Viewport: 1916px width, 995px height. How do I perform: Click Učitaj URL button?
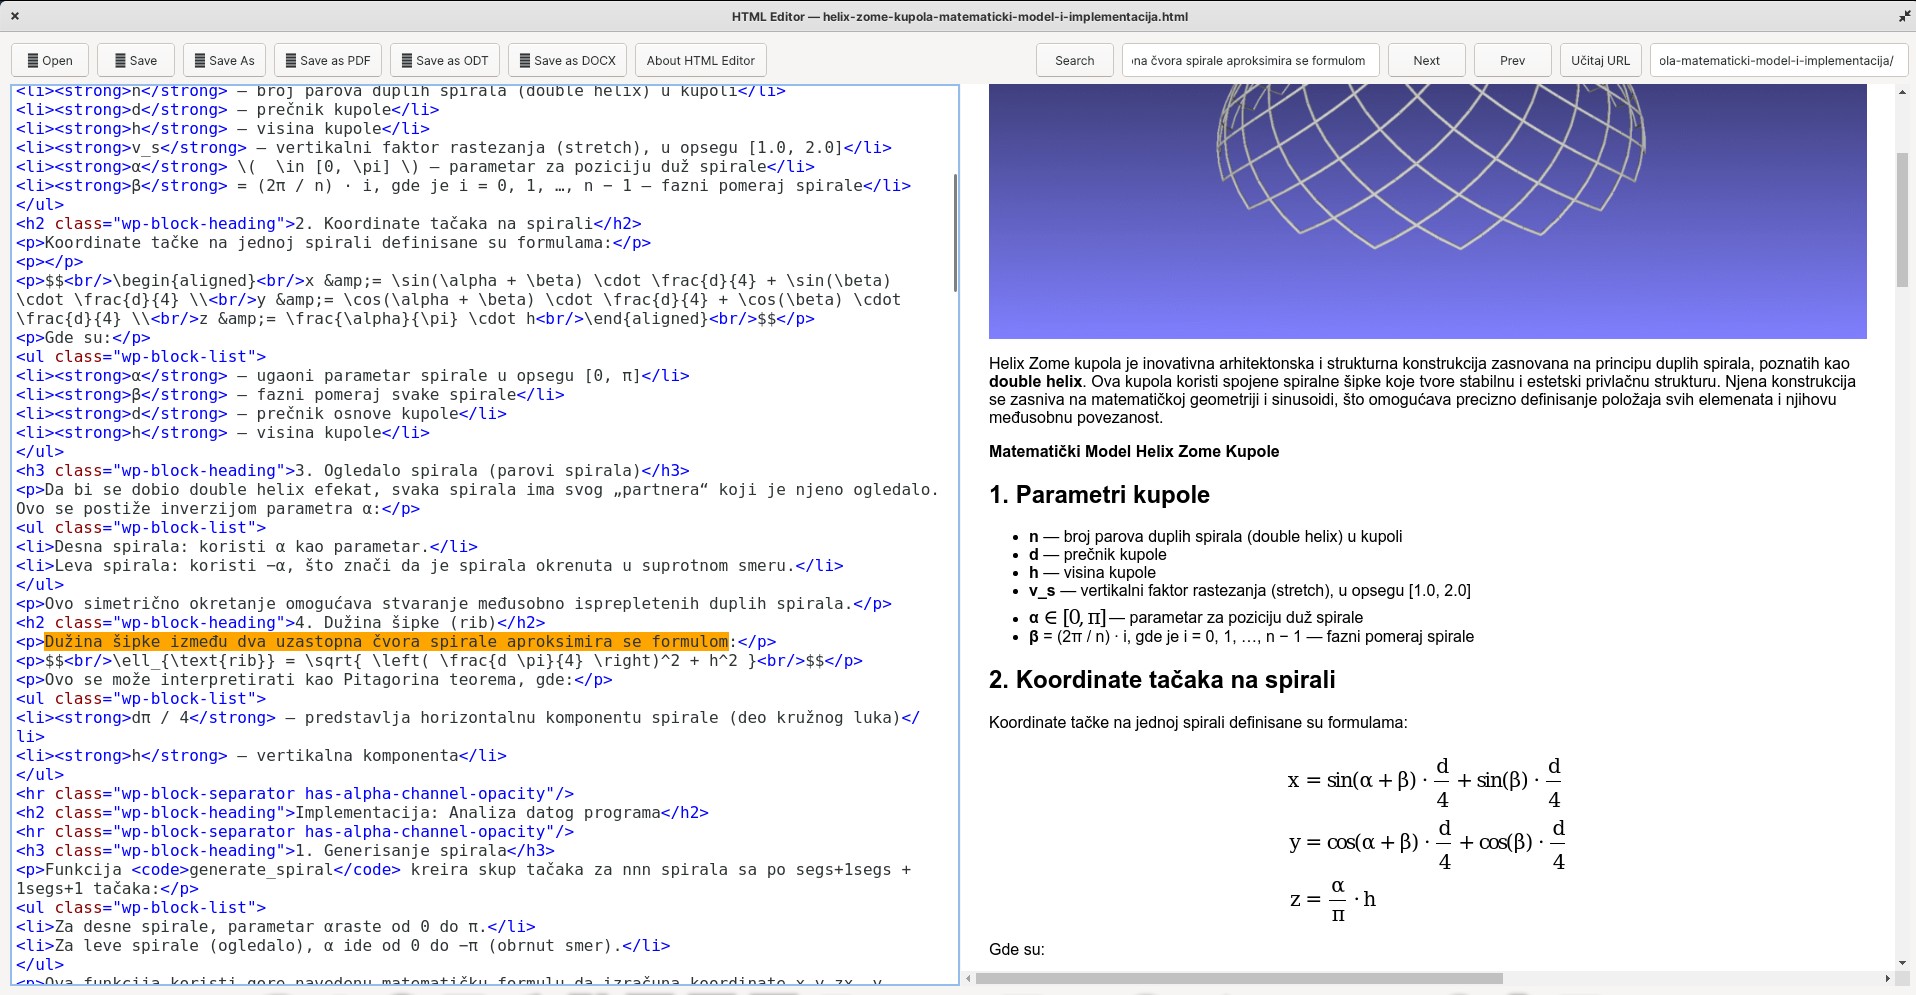1600,61
